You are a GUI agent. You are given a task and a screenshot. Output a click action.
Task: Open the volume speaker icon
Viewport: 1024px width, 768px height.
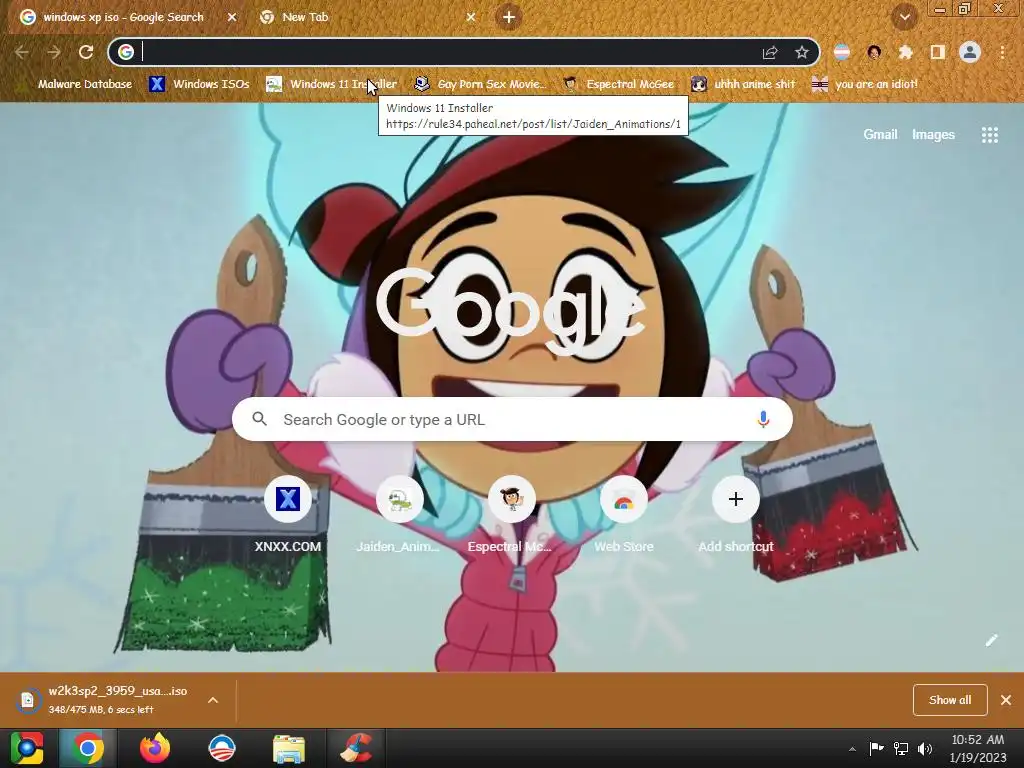pyautogui.click(x=925, y=749)
